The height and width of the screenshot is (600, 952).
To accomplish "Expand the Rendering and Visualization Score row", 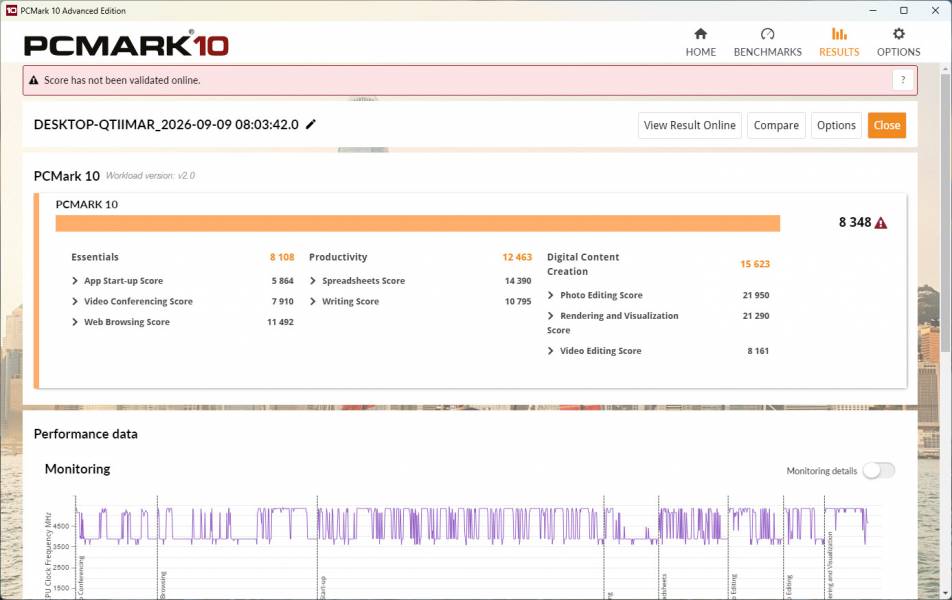I will click(551, 316).
